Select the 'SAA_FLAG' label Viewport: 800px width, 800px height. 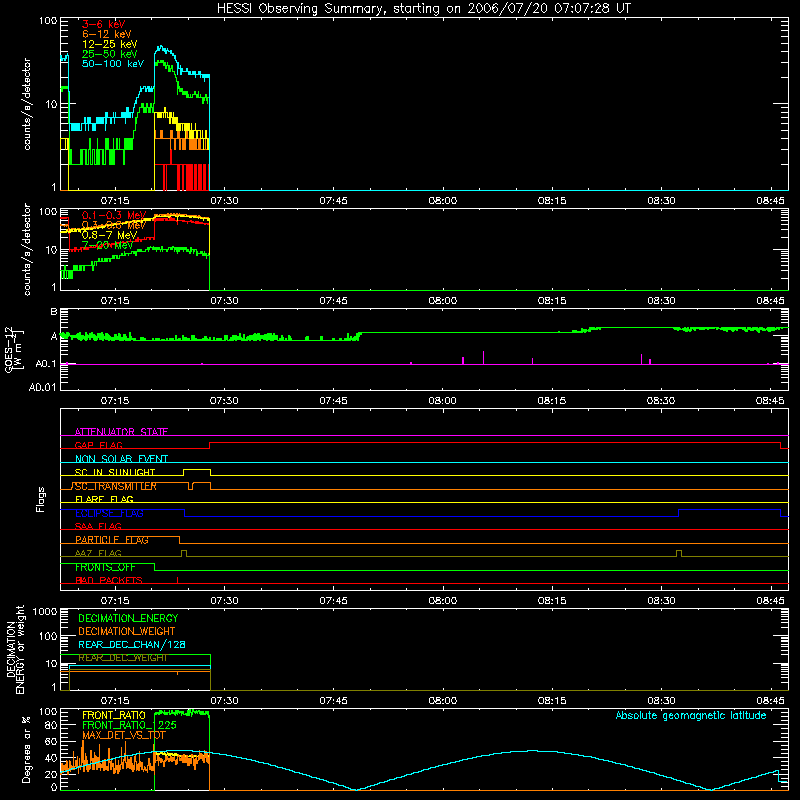(98, 527)
